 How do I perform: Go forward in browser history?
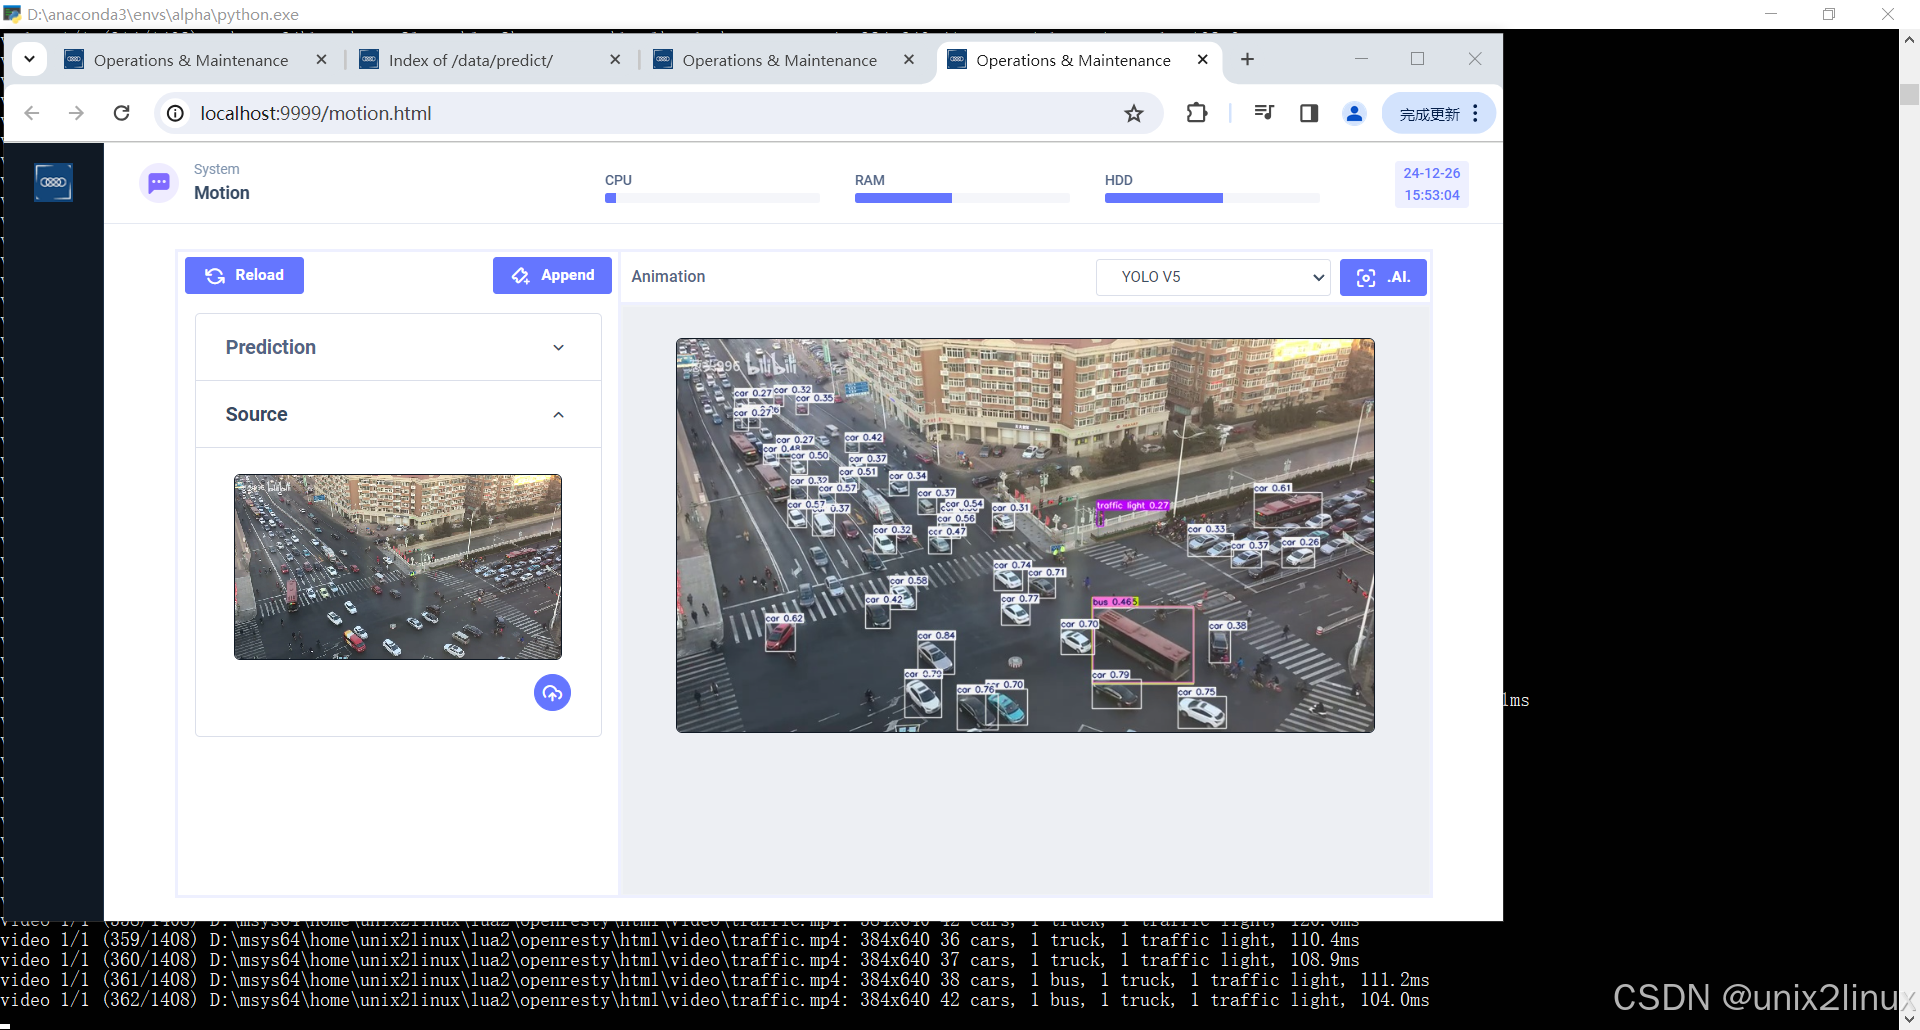pos(76,113)
